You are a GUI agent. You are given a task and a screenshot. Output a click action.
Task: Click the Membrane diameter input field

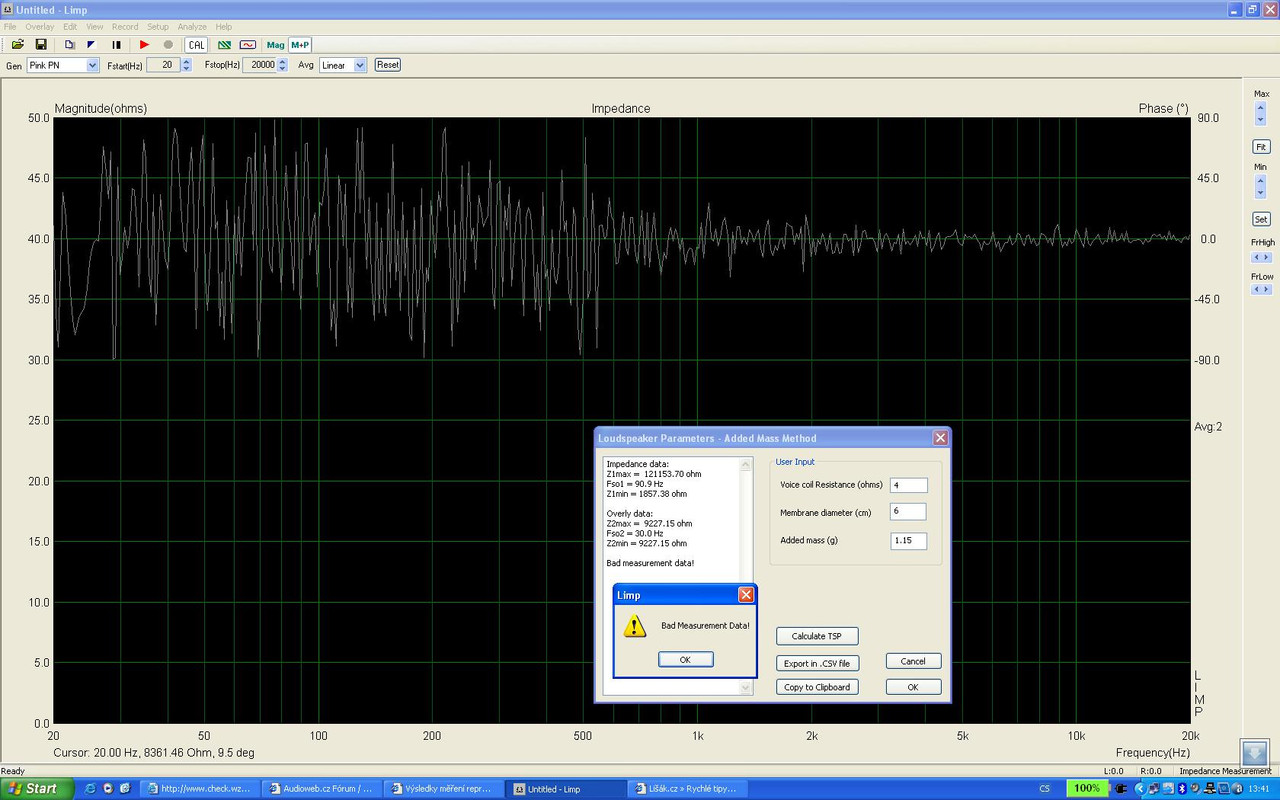pyautogui.click(x=908, y=512)
